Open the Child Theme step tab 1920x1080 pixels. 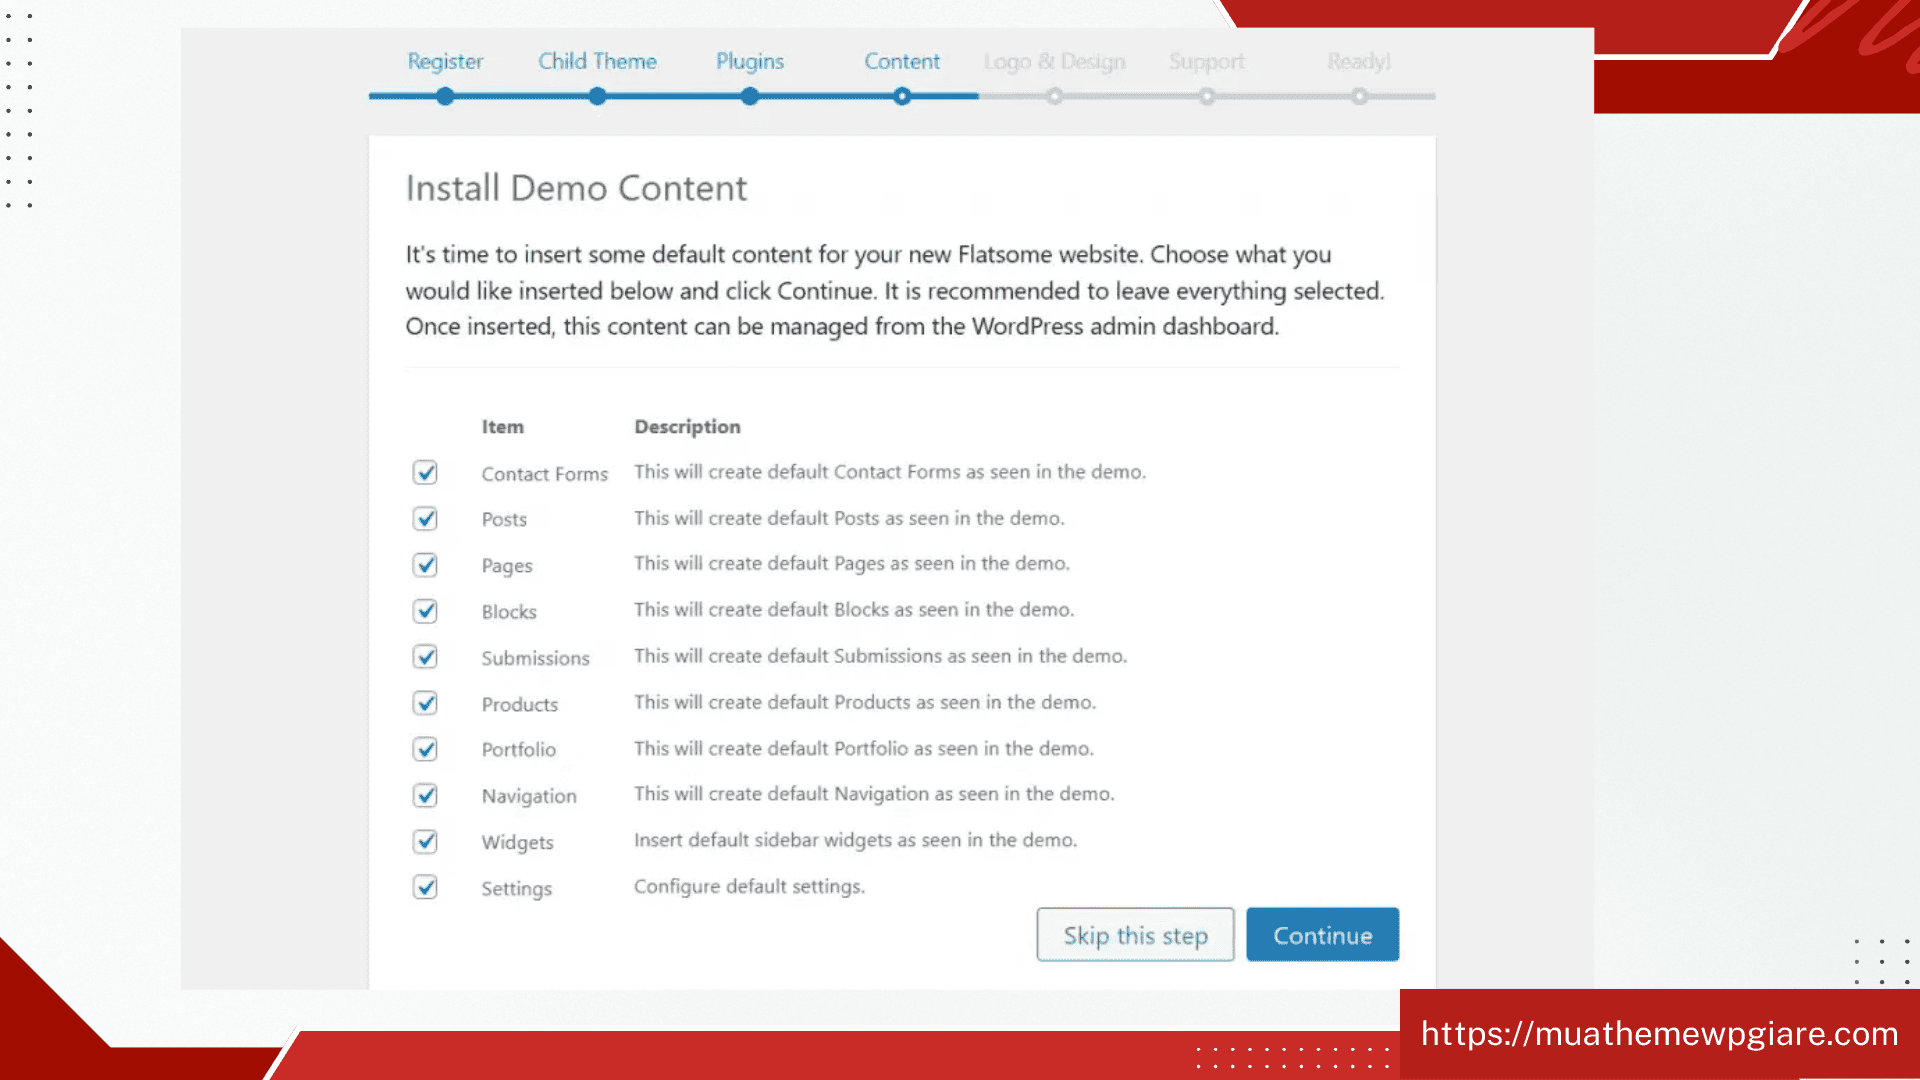coord(597,61)
